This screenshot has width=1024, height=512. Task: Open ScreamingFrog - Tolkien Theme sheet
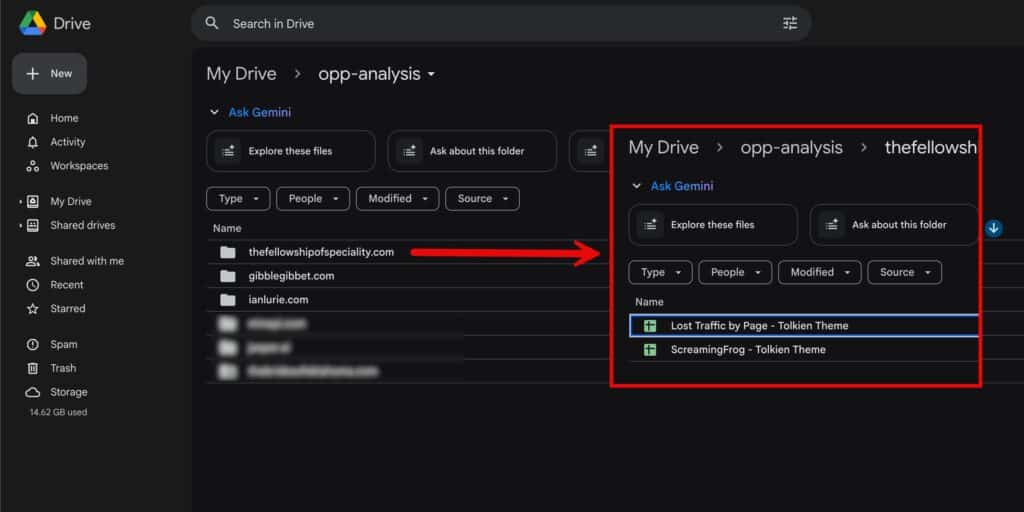[747, 350]
